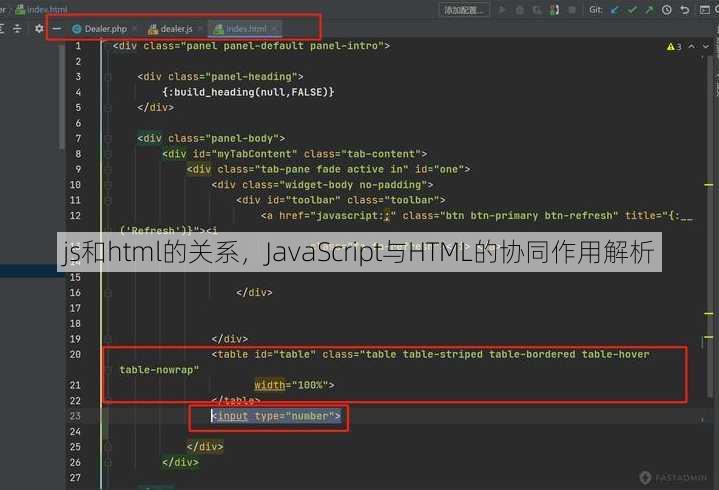Jump to the warning stripe near line 10
Viewport: 719px width, 490px height.
click(709, 185)
